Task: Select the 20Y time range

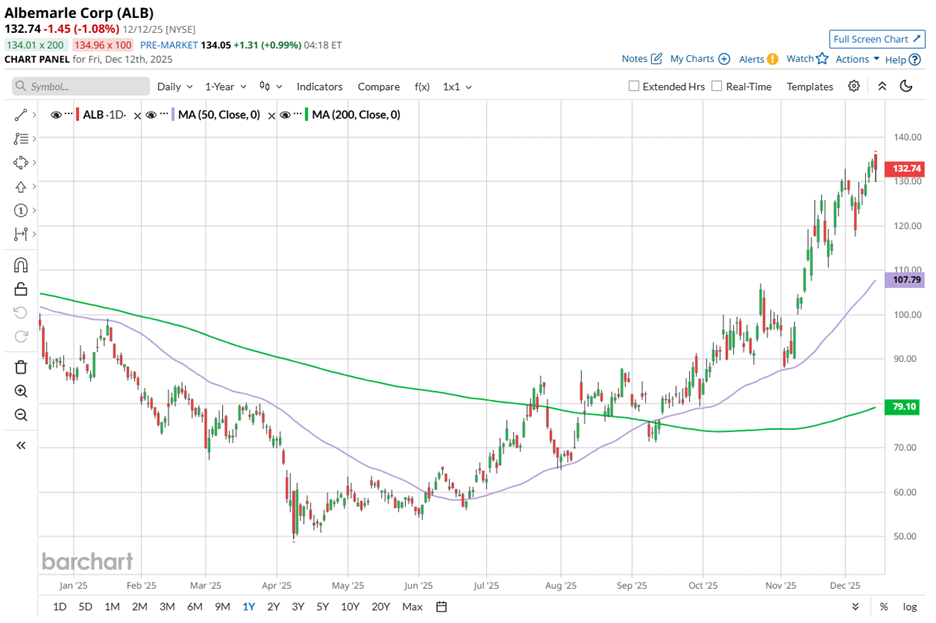Action: point(380,606)
